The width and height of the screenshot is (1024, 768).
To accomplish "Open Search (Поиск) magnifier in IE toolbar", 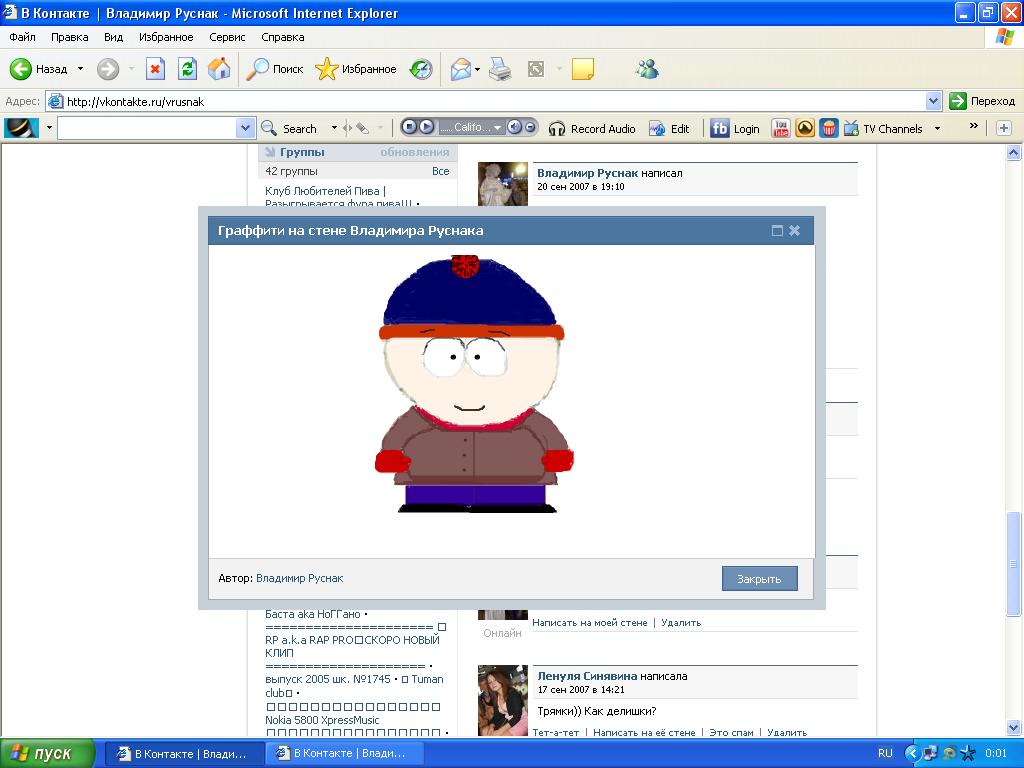I will tap(274, 69).
